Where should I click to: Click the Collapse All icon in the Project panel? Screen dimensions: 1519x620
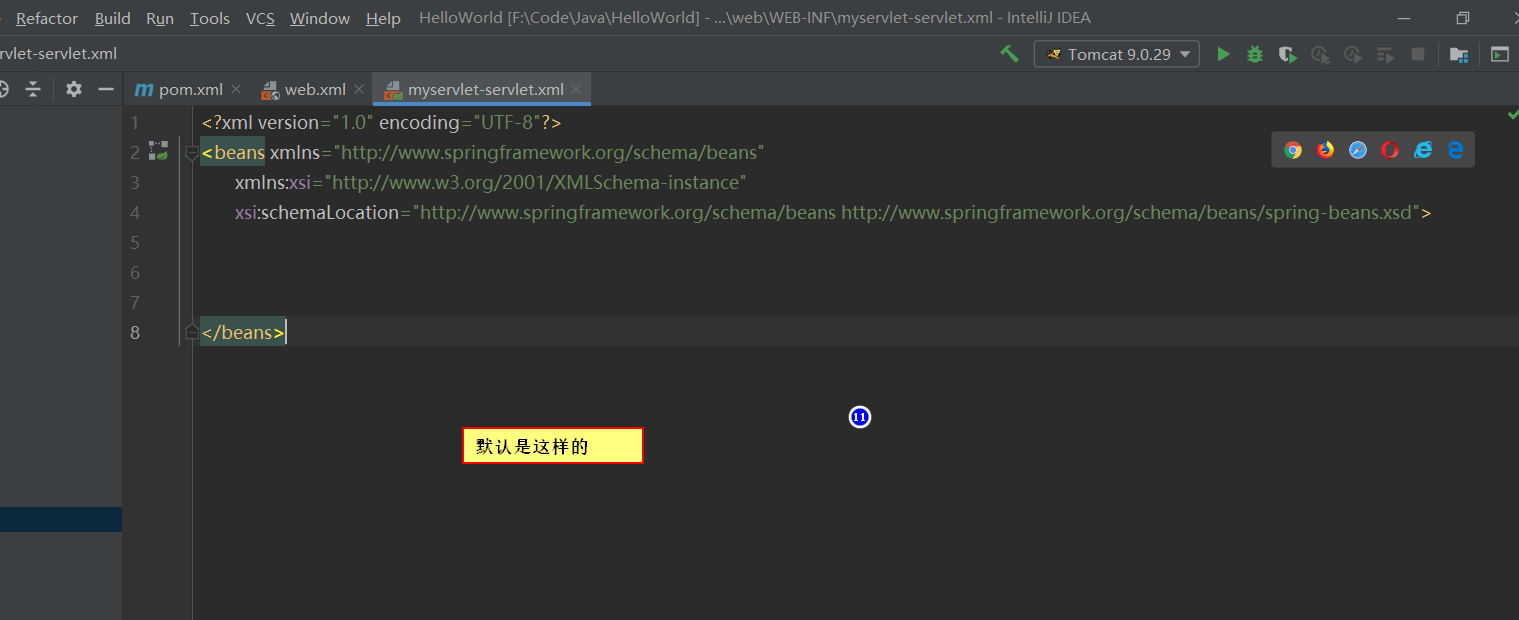33,89
